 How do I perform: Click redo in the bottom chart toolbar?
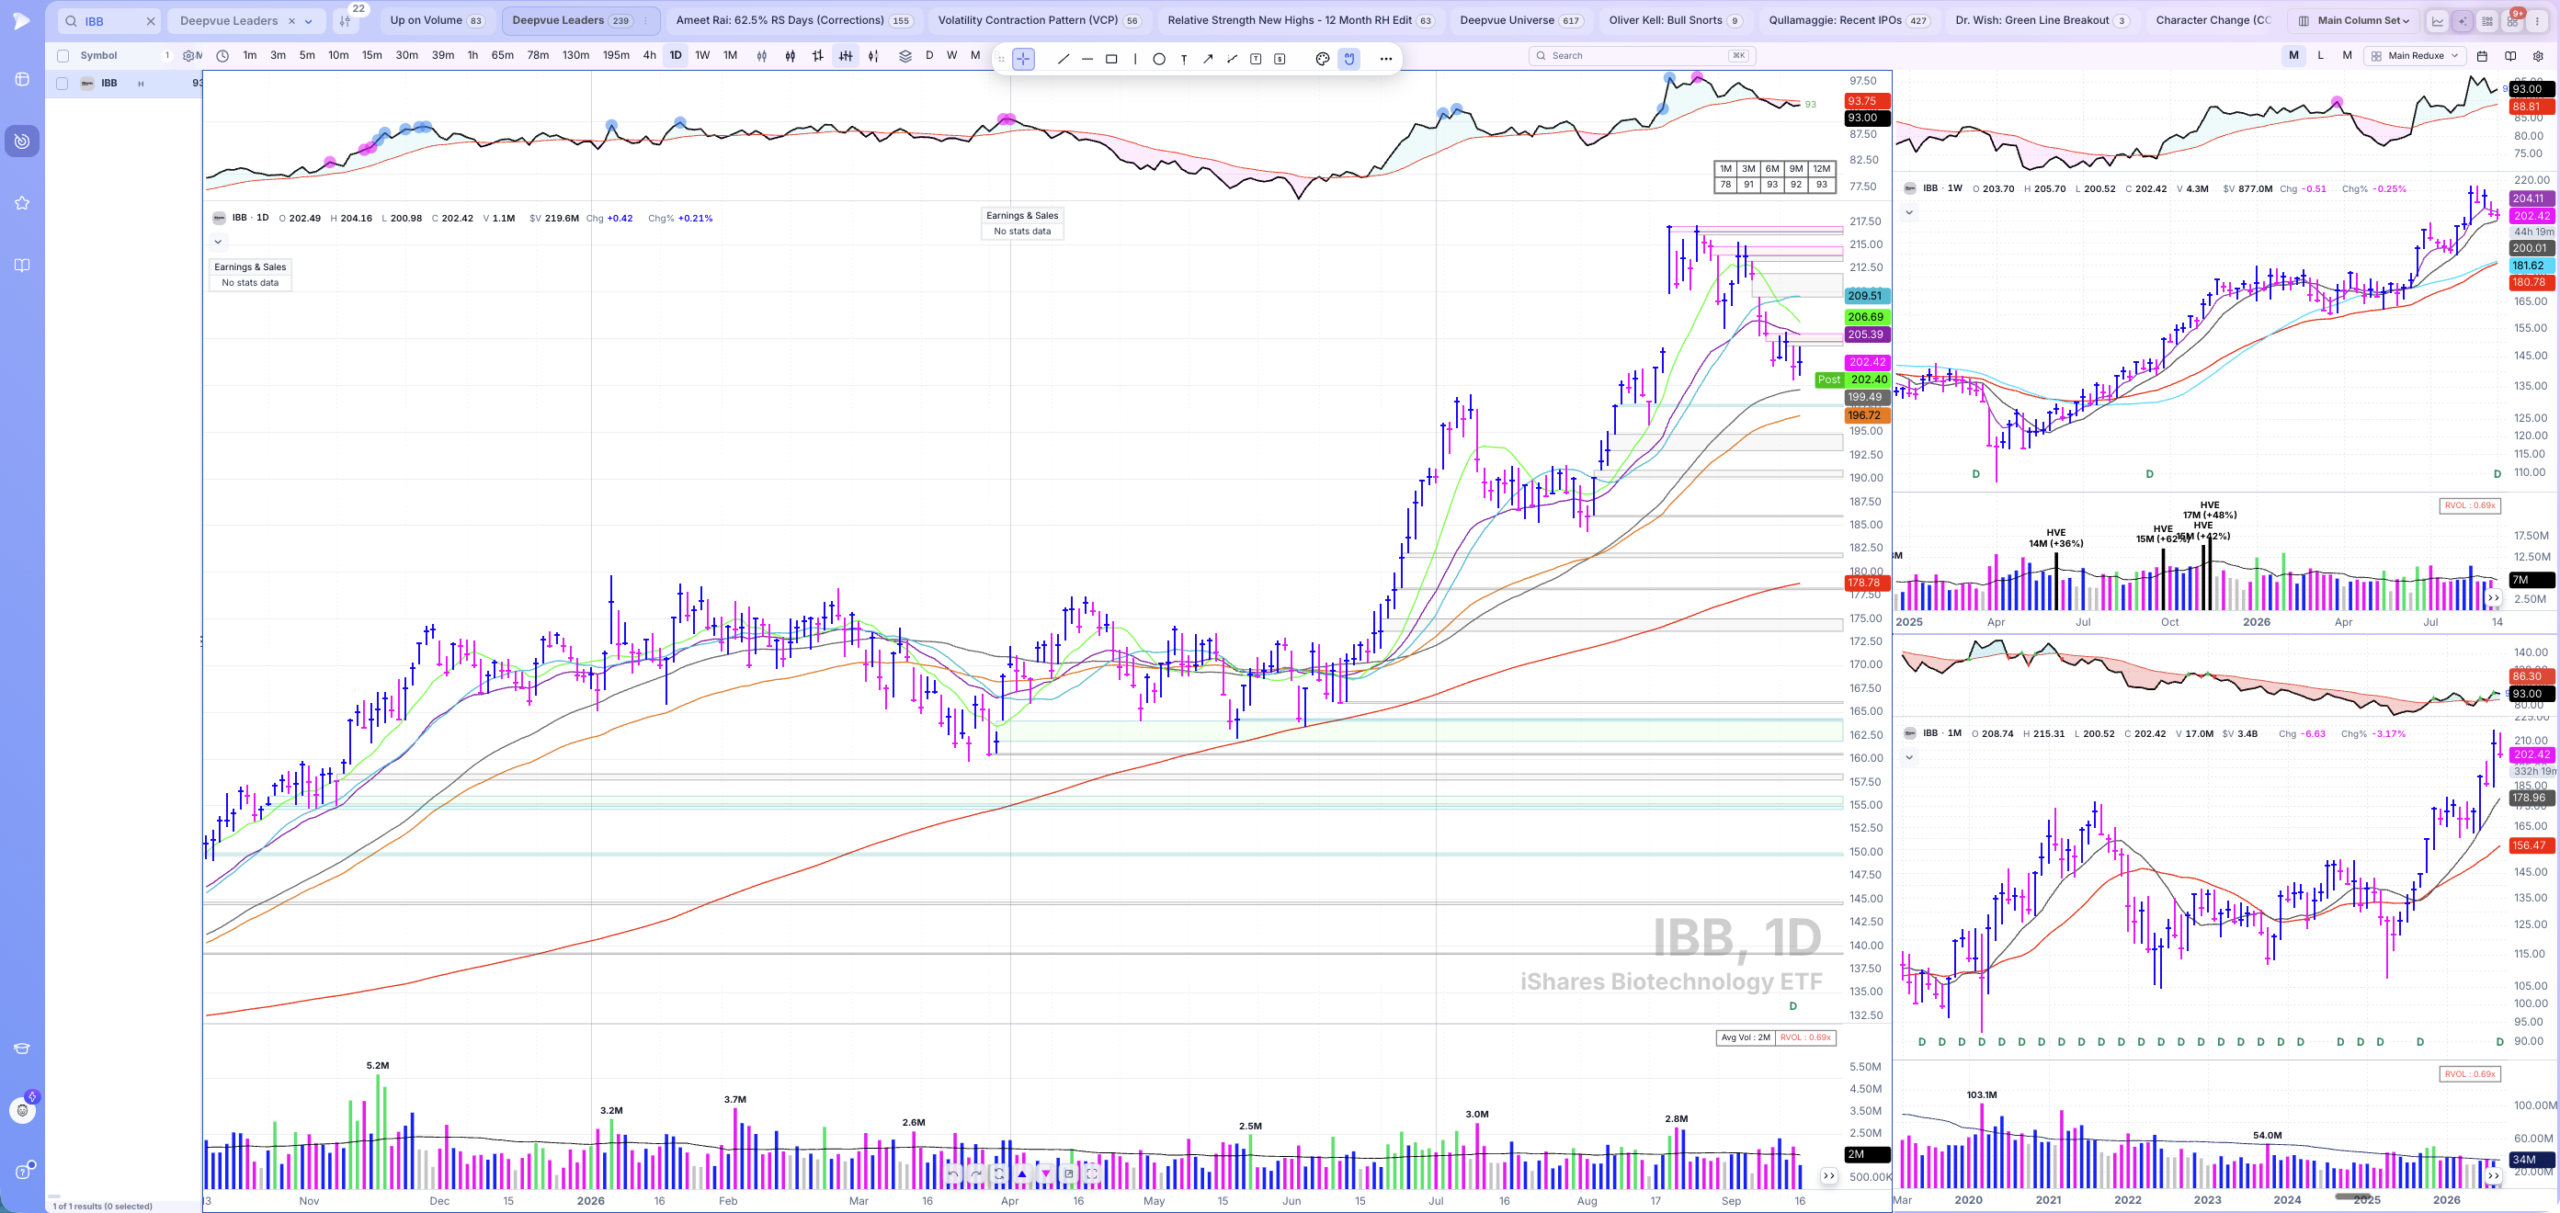click(x=976, y=1174)
